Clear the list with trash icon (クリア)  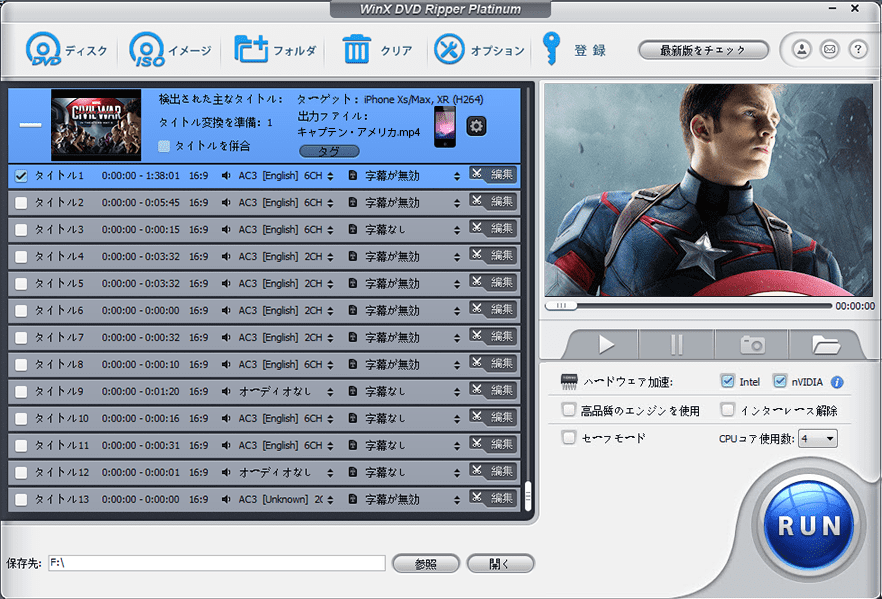[357, 49]
